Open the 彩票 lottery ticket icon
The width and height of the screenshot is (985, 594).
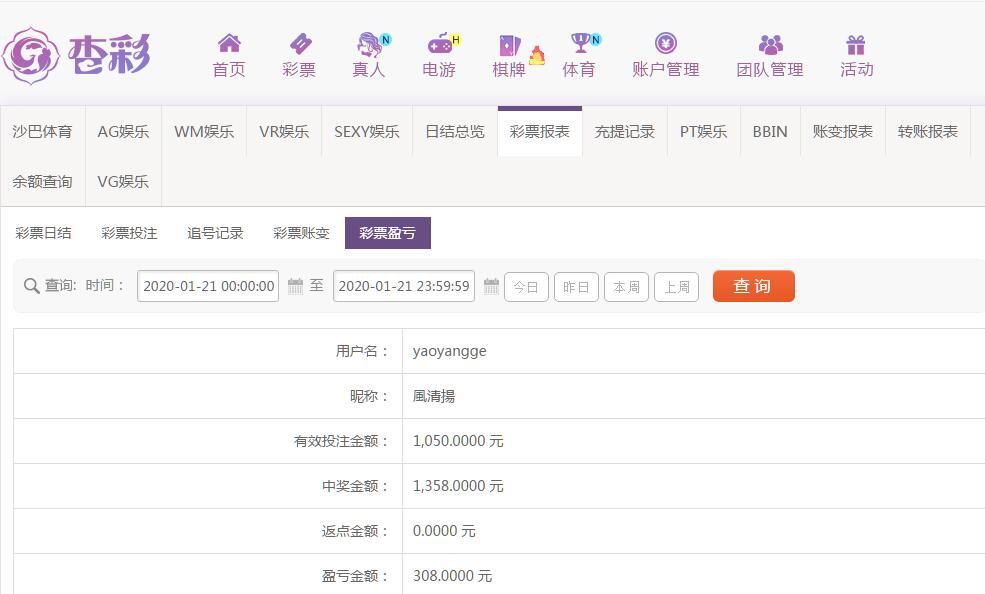click(x=299, y=43)
